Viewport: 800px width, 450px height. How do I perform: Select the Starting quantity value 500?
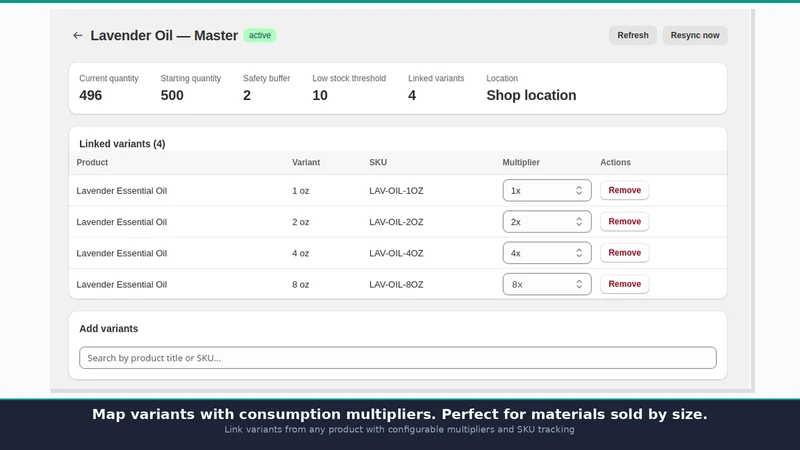pos(172,95)
